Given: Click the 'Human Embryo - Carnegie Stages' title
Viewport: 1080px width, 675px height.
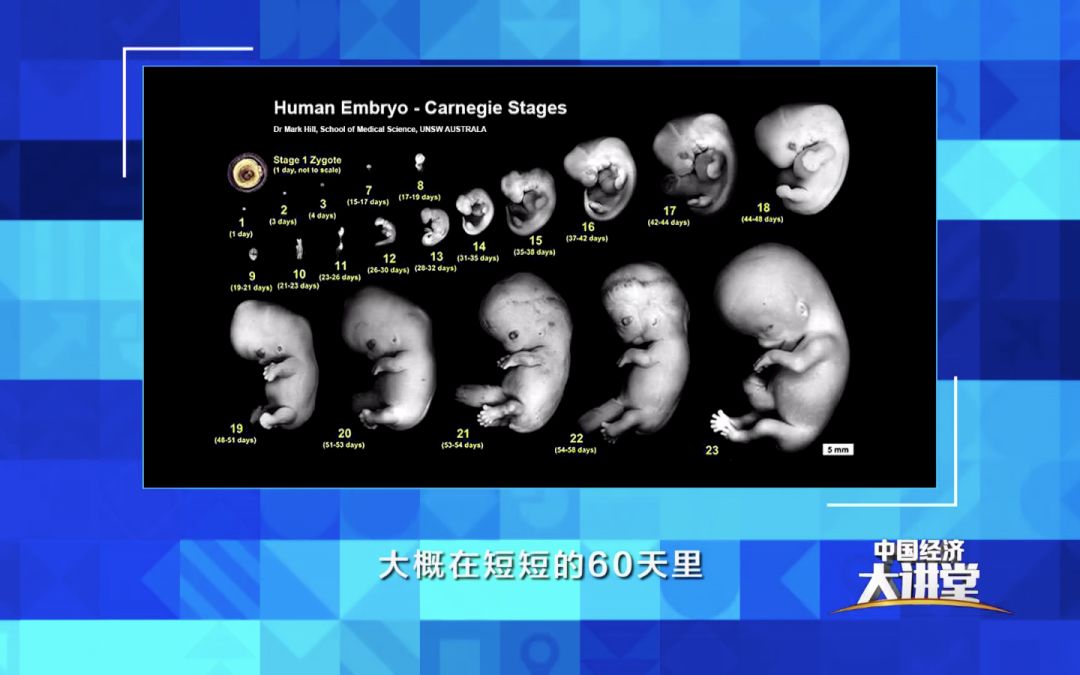Looking at the screenshot, I should click(420, 108).
